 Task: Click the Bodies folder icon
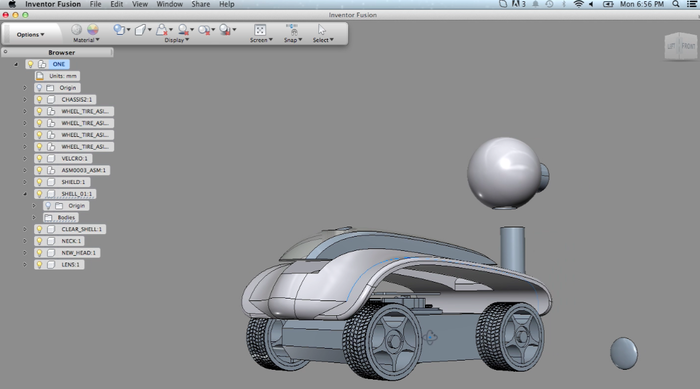click(x=48, y=218)
